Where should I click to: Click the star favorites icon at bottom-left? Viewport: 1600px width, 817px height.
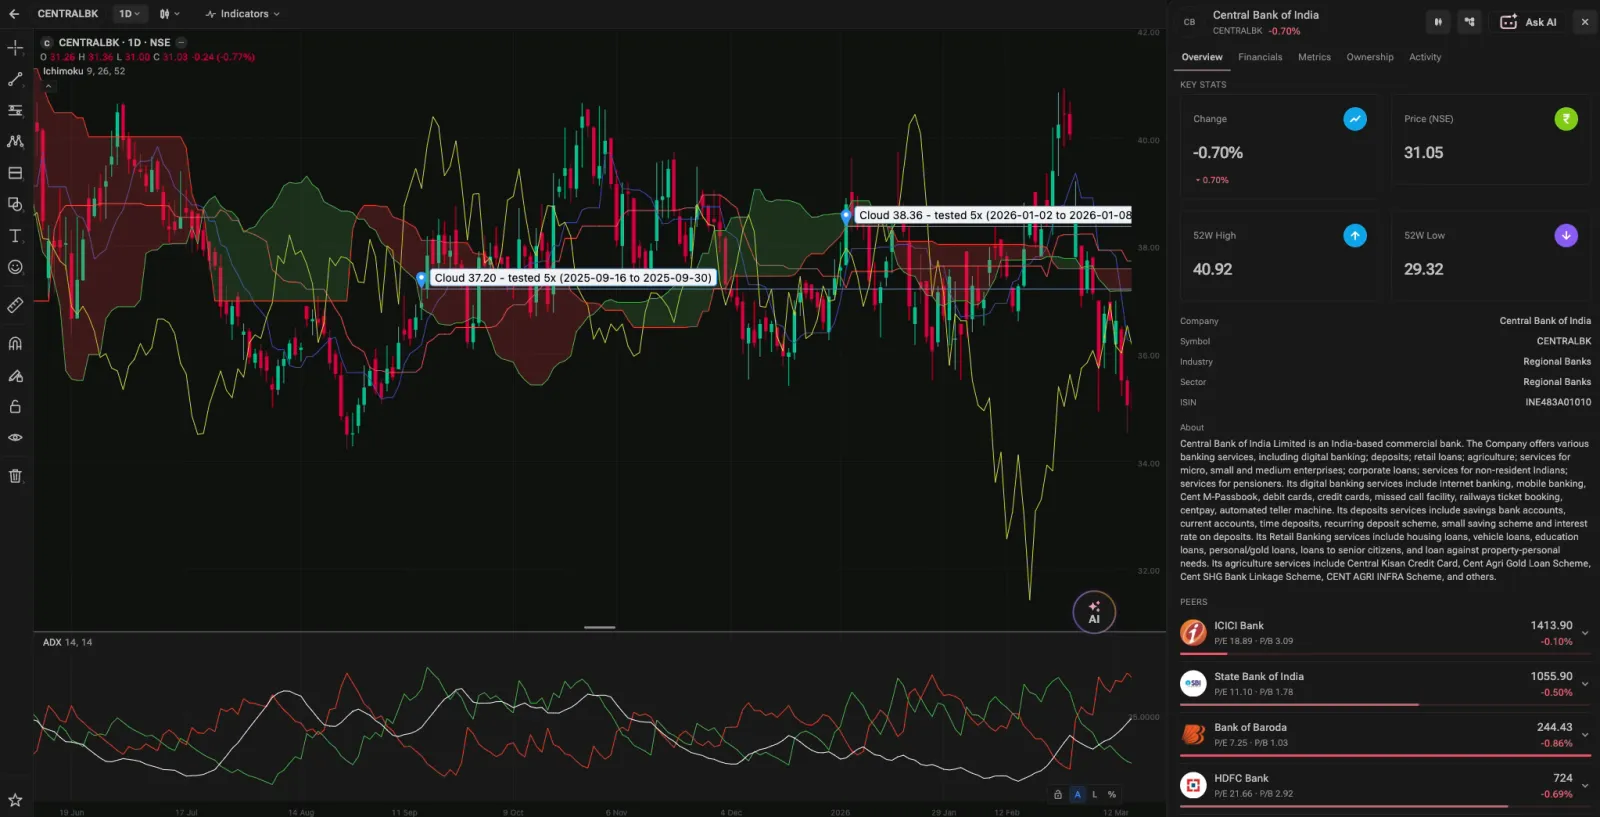pyautogui.click(x=15, y=799)
